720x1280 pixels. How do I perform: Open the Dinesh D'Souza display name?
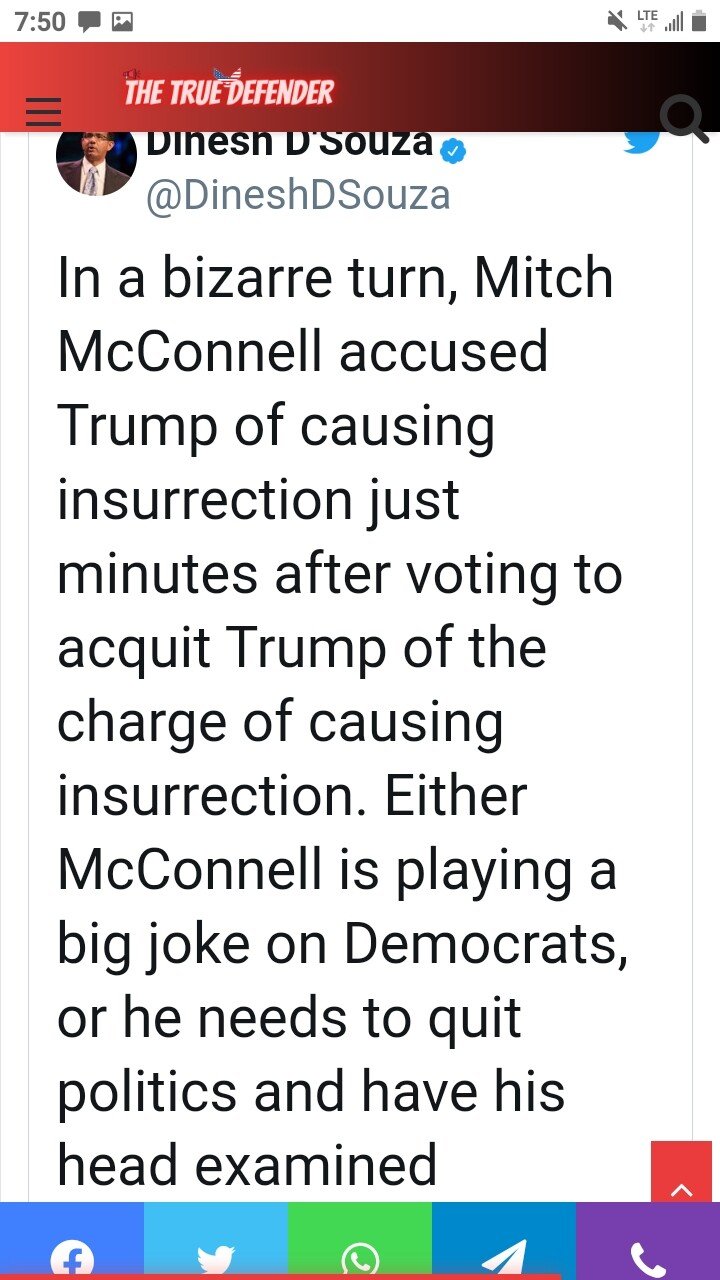click(x=290, y=143)
